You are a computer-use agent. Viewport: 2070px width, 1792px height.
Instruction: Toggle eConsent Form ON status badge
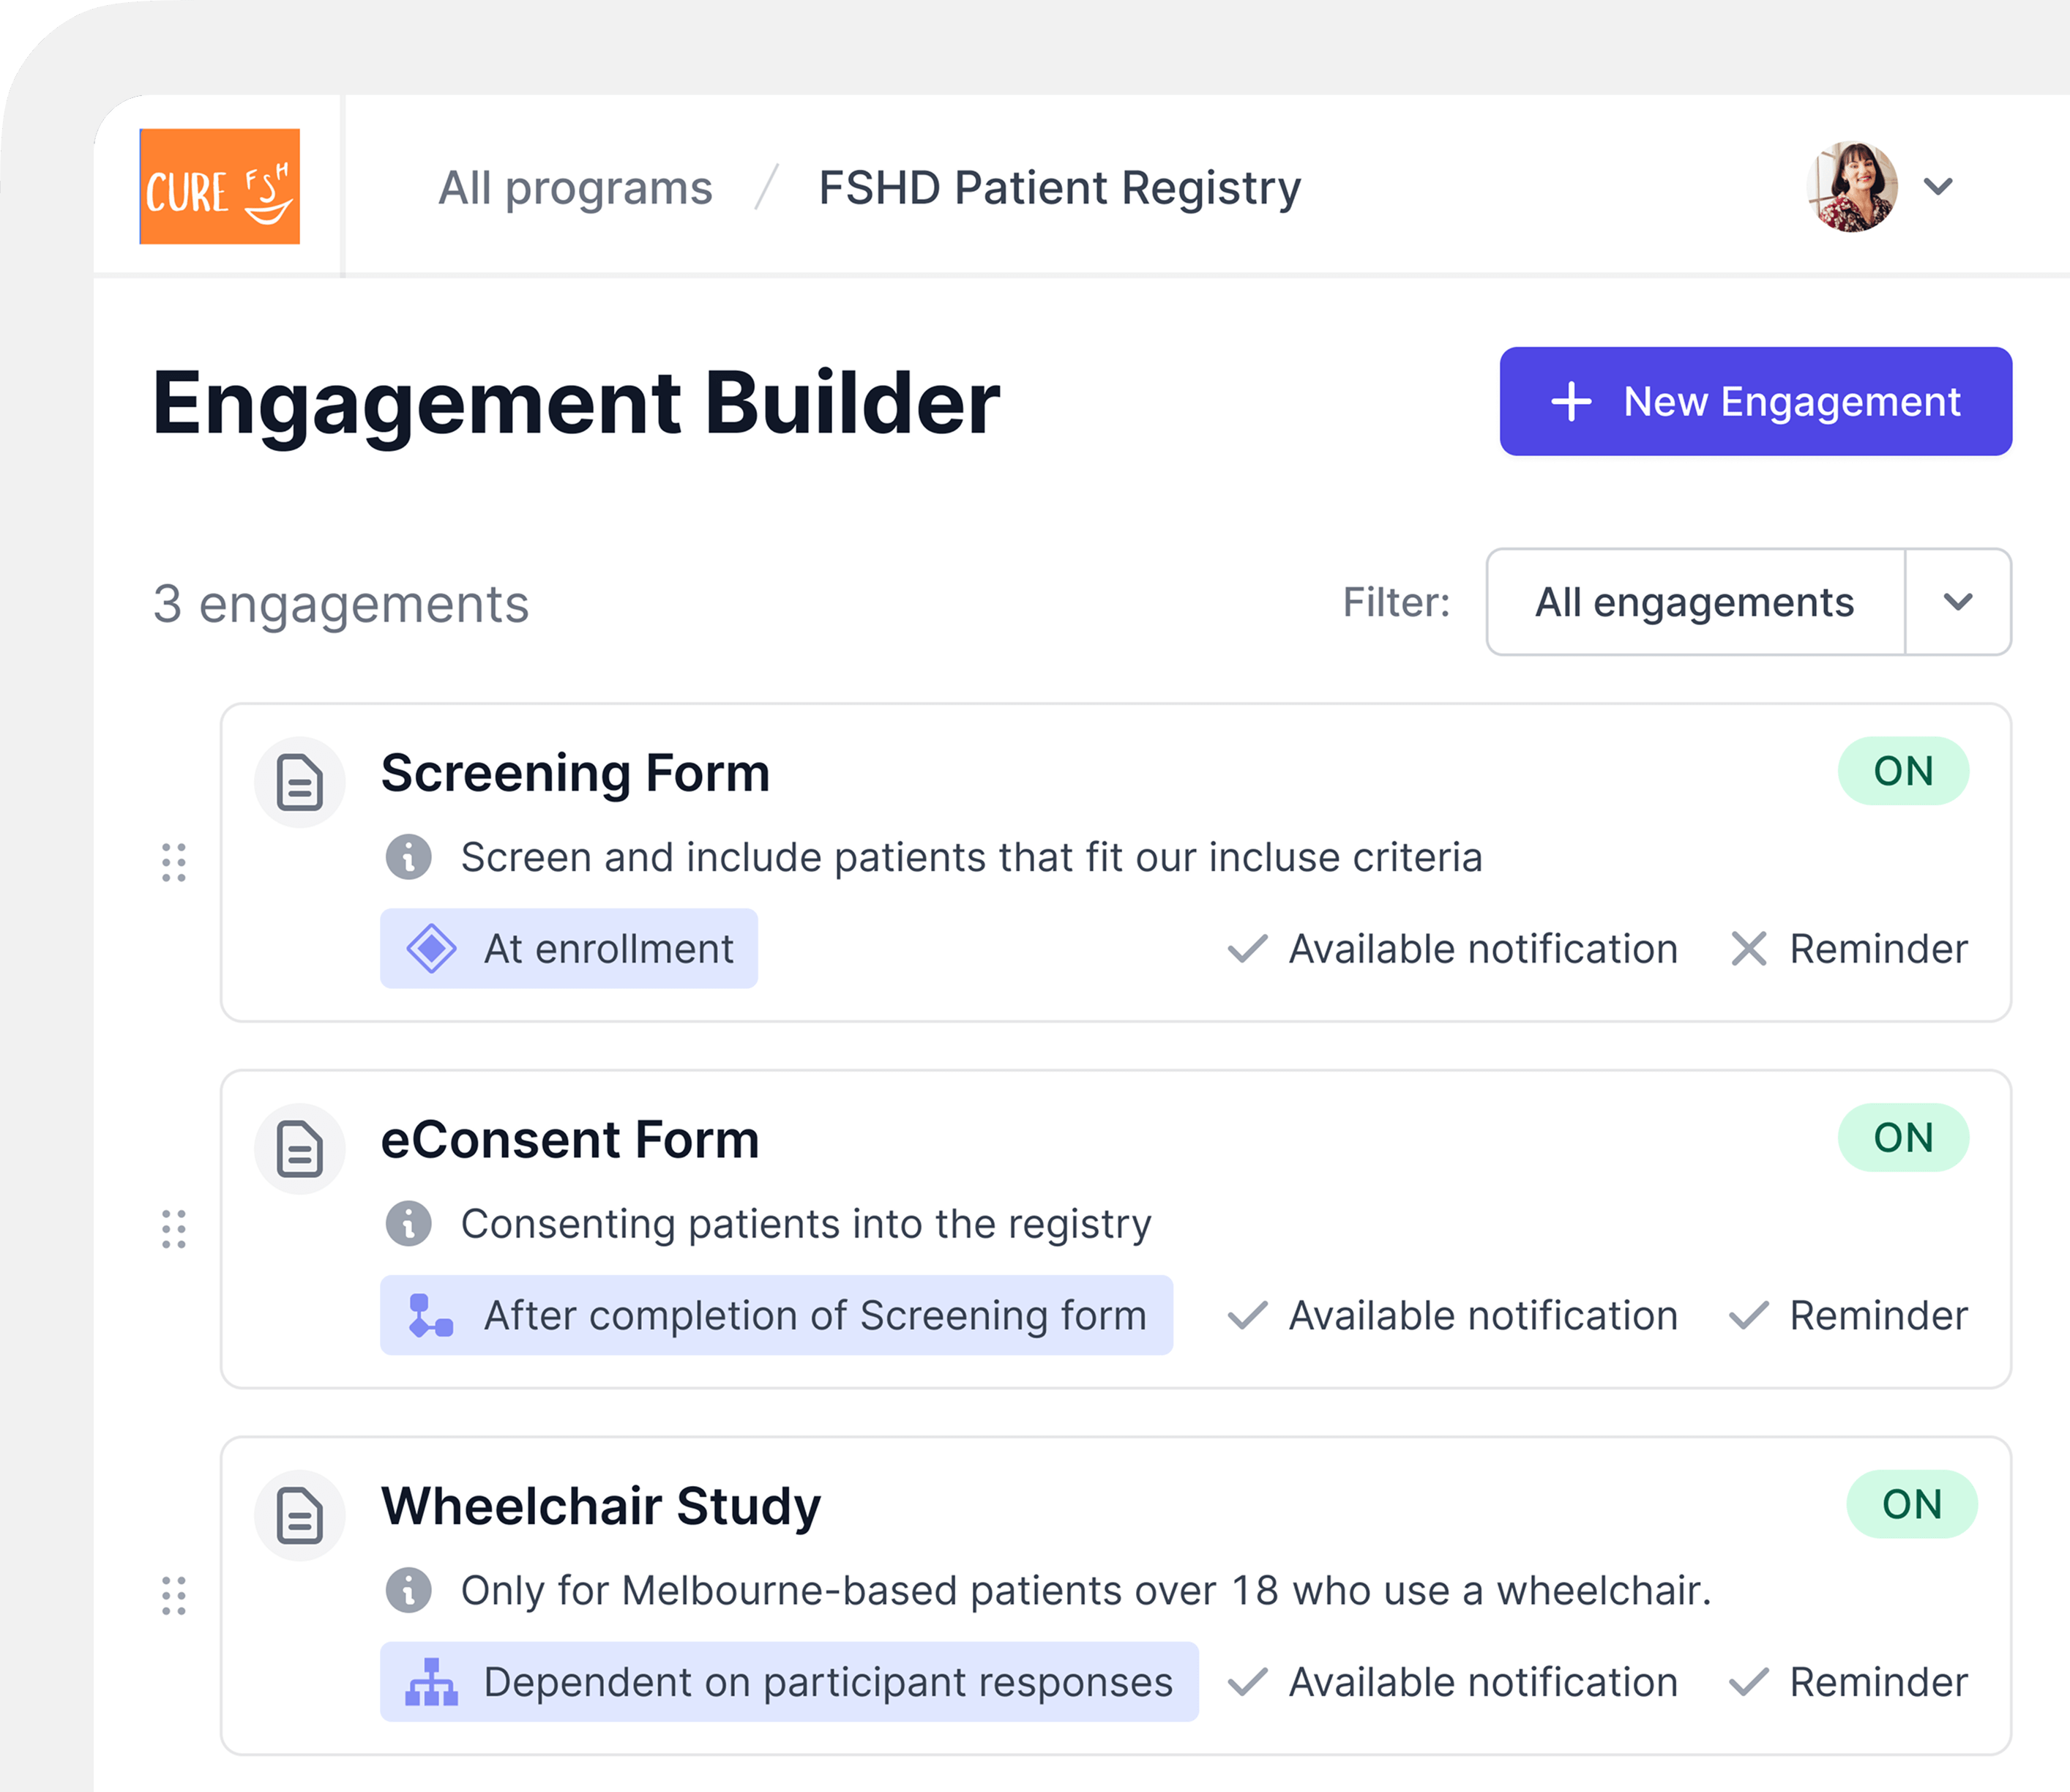tap(1903, 1137)
